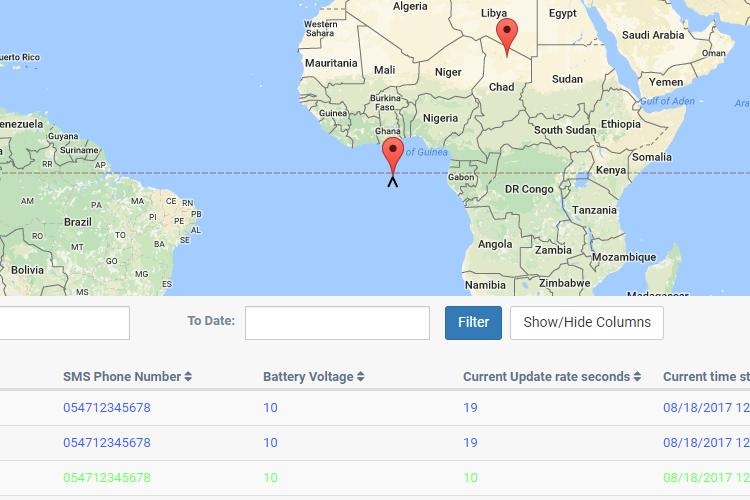Sort by SMS Phone Number column arrows

point(188,377)
